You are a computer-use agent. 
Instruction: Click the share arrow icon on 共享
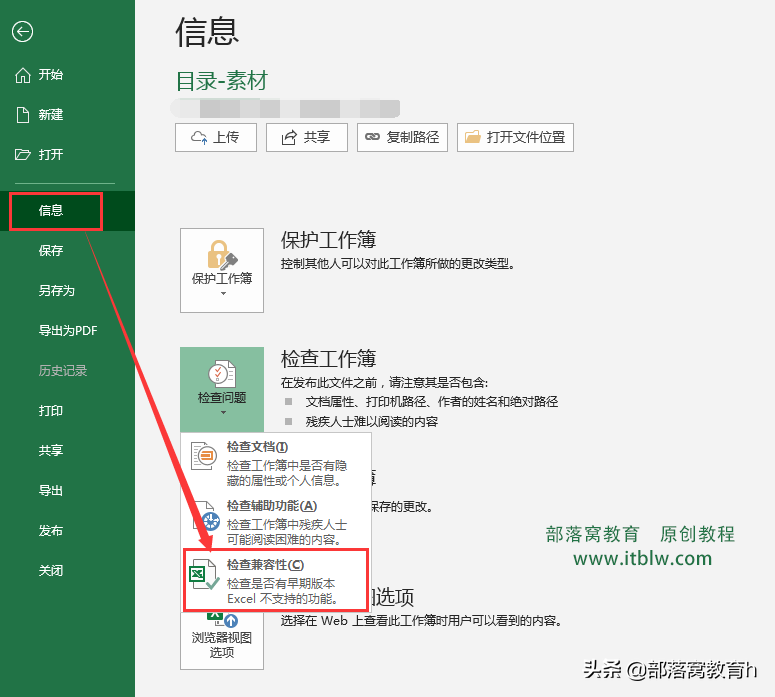click(x=289, y=137)
